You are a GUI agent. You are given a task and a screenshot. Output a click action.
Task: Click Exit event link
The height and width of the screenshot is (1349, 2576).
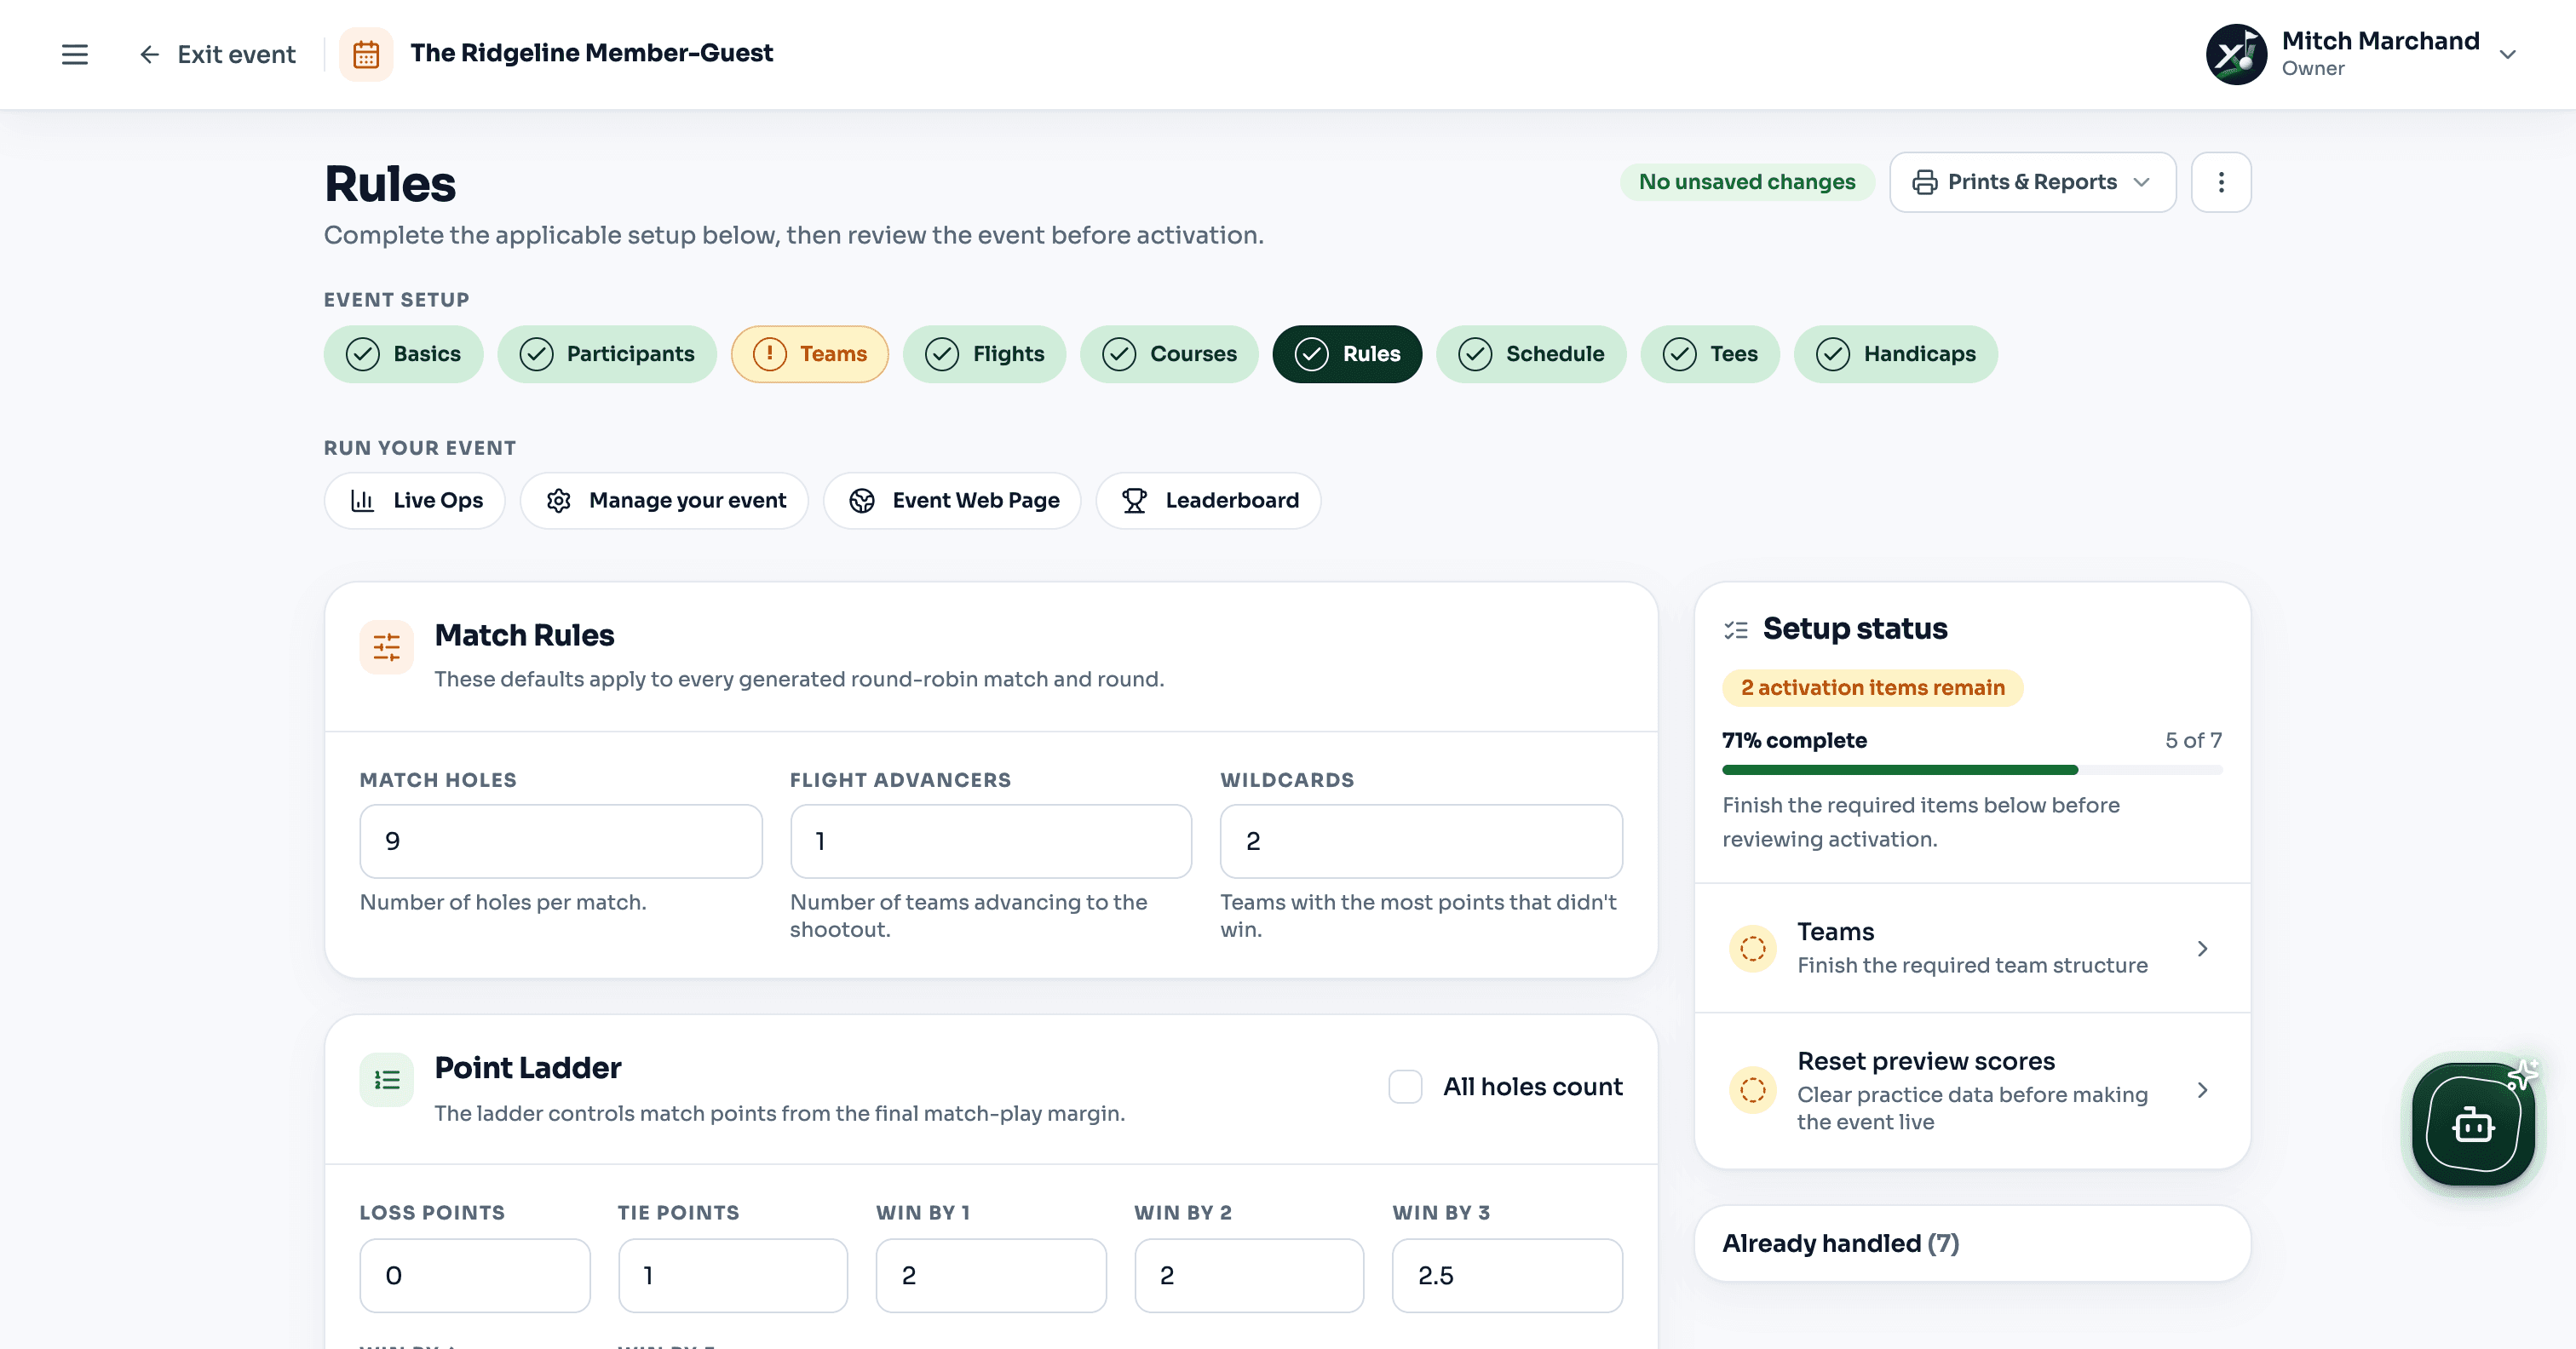(217, 54)
